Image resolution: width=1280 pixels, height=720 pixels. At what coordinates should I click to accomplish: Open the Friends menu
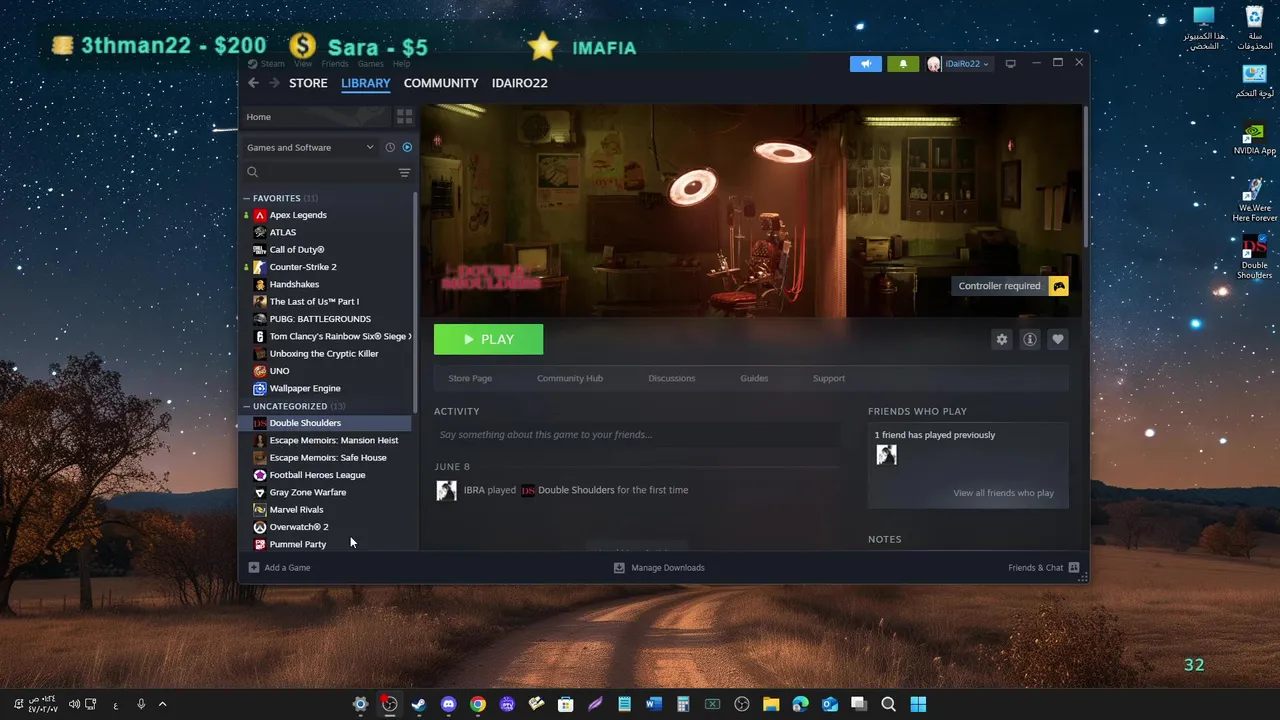[335, 64]
